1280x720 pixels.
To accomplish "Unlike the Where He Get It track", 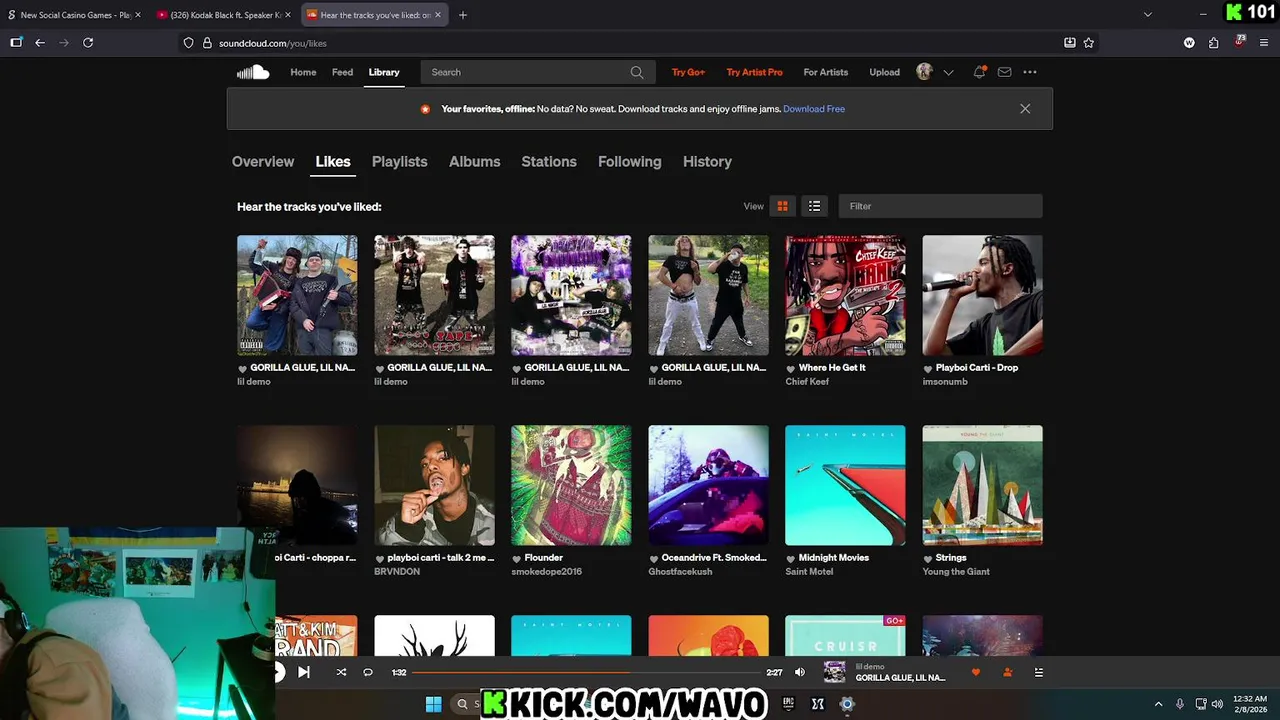I will pos(790,368).
